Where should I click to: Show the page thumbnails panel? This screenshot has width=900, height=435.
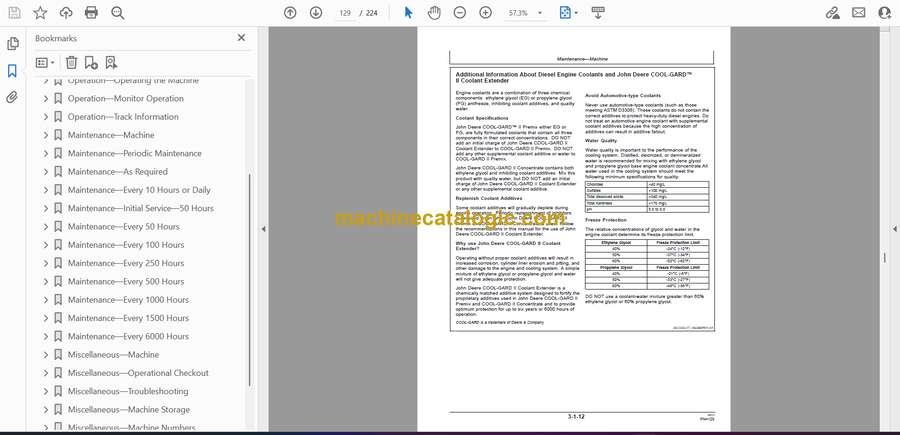(13, 44)
